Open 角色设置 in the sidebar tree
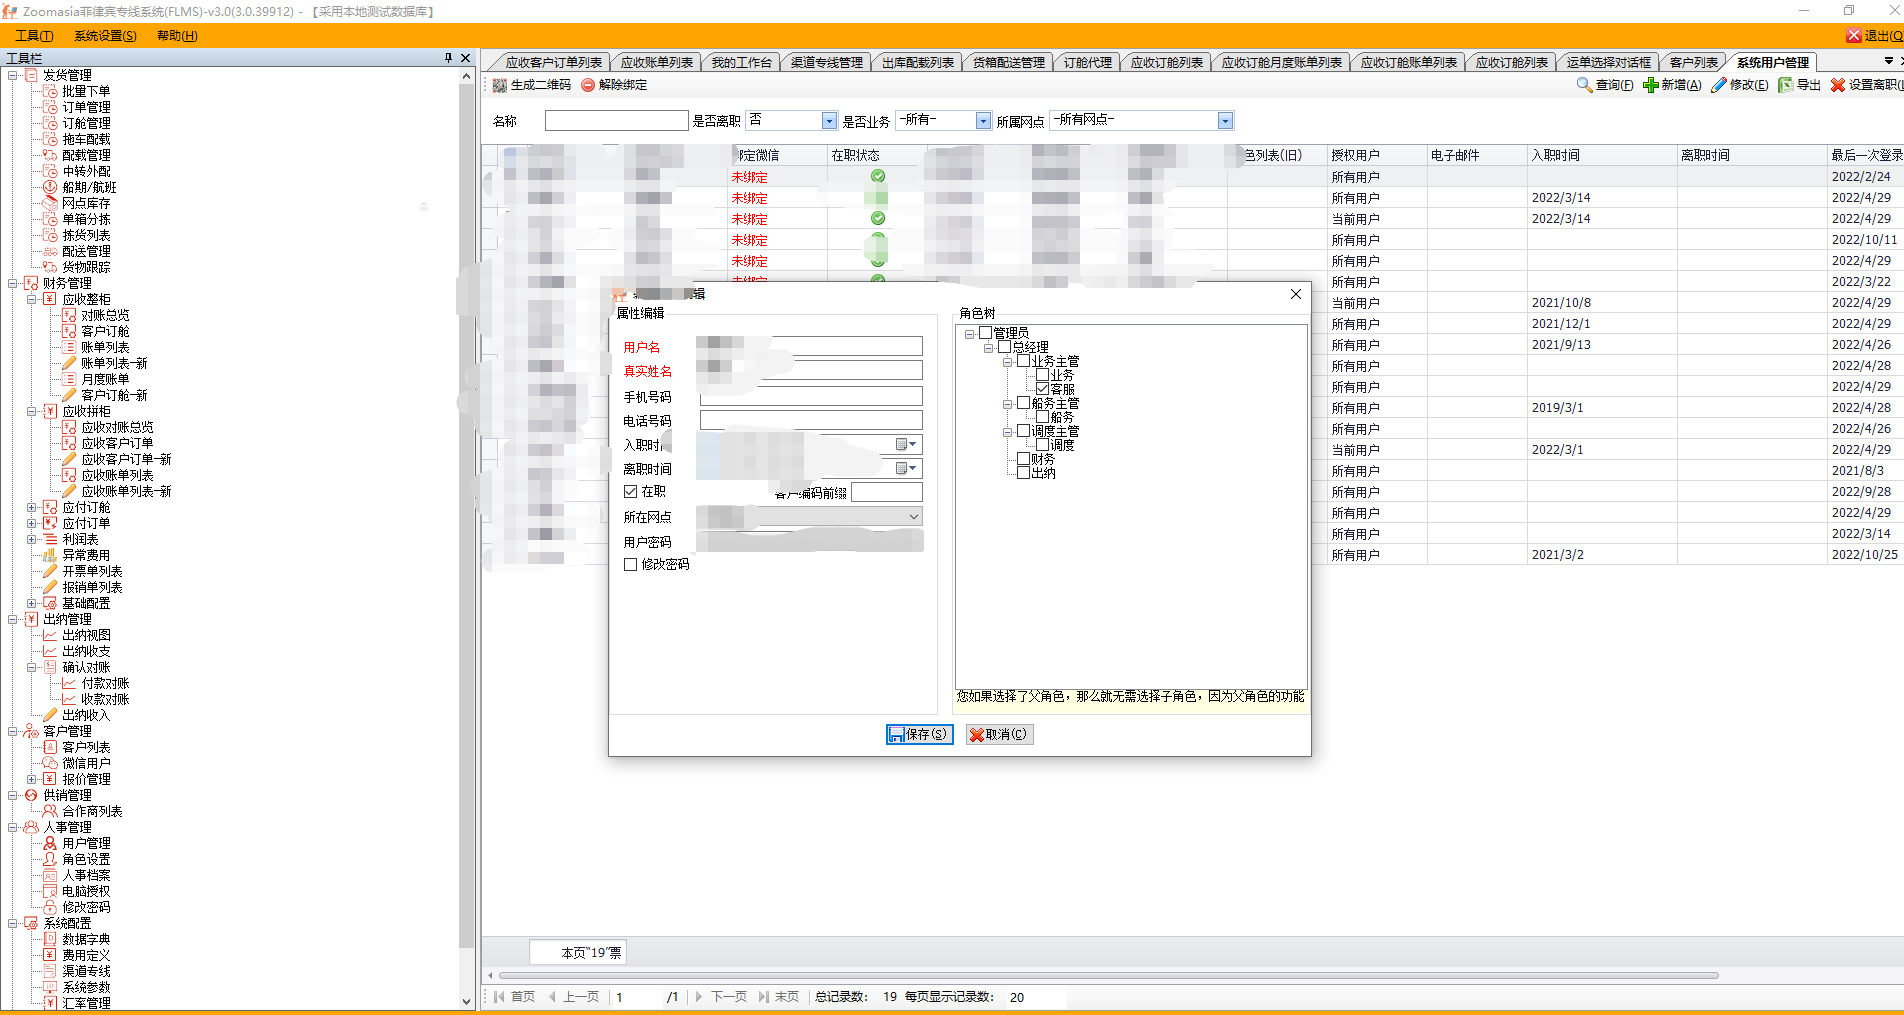The height and width of the screenshot is (1015, 1904). (86, 859)
